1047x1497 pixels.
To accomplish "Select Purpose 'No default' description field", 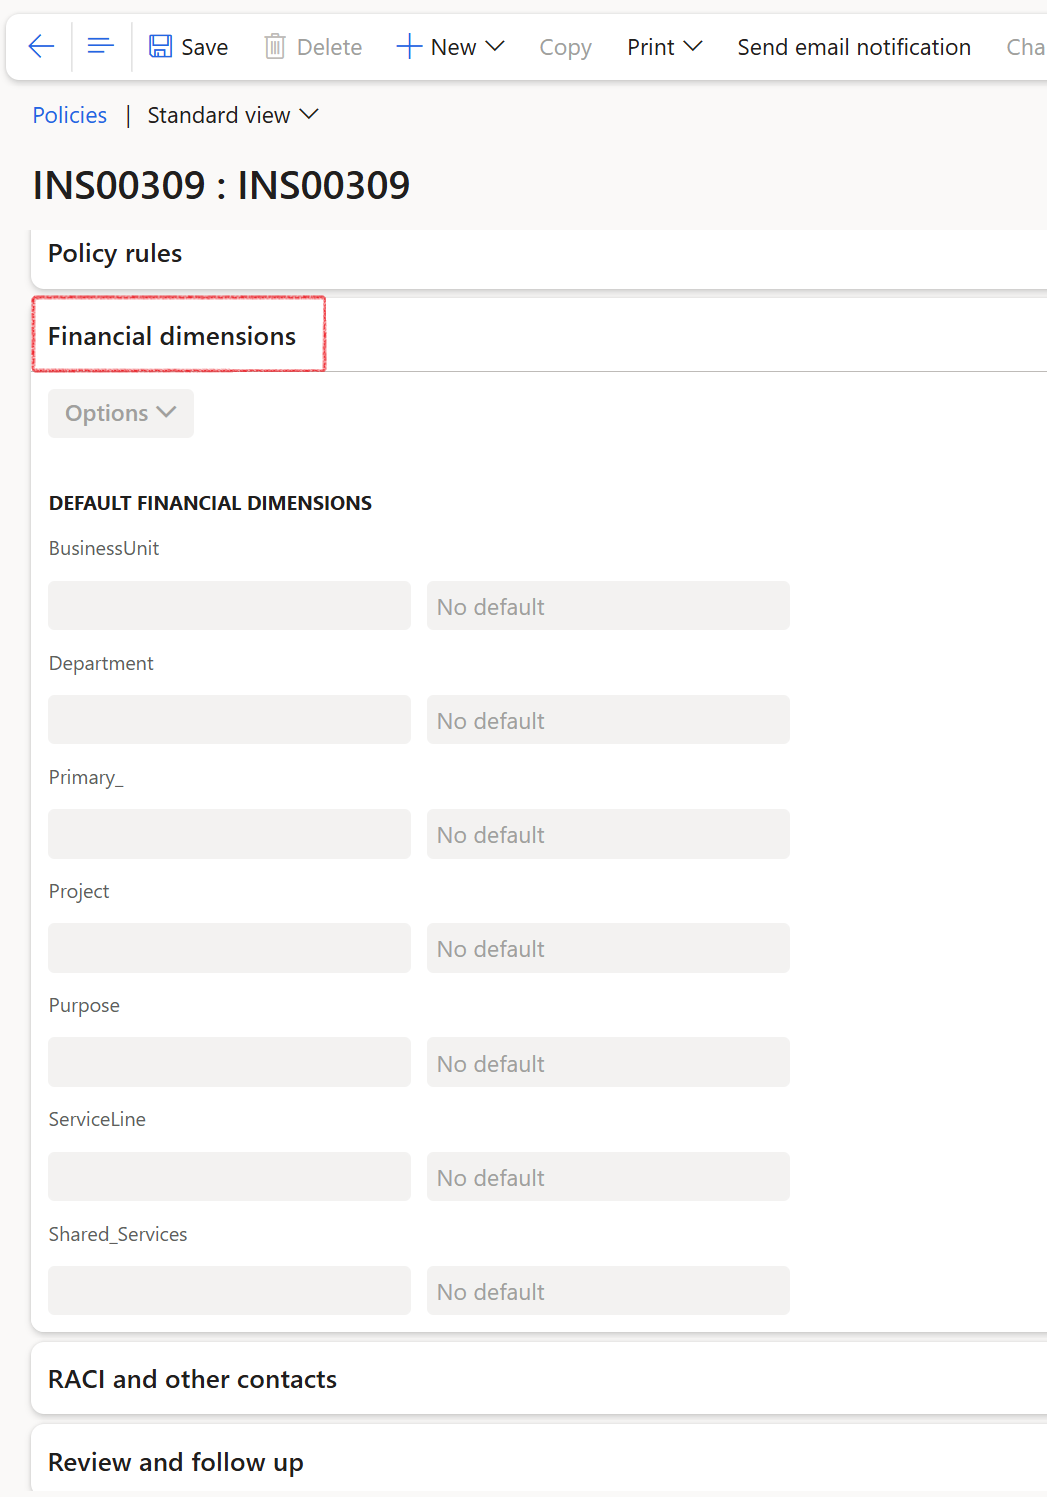I will click(608, 1062).
